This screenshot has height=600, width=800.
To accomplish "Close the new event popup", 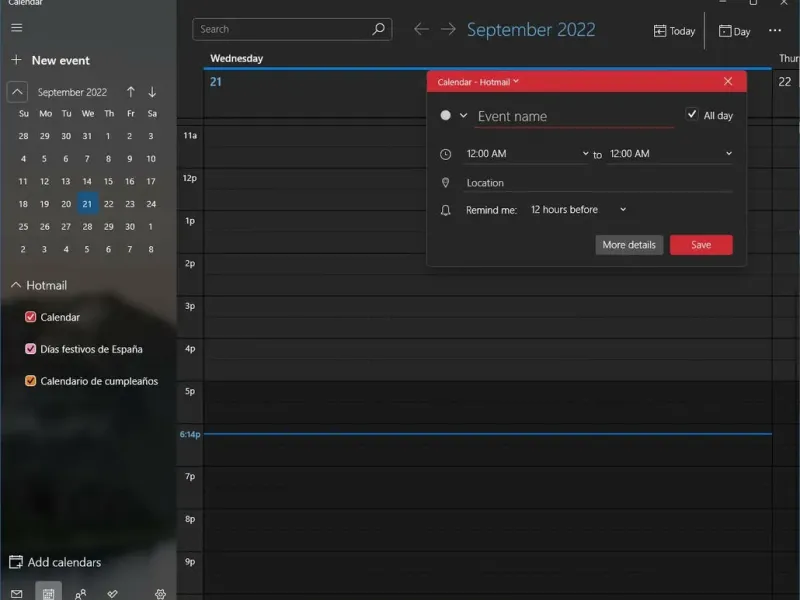I will (728, 82).
